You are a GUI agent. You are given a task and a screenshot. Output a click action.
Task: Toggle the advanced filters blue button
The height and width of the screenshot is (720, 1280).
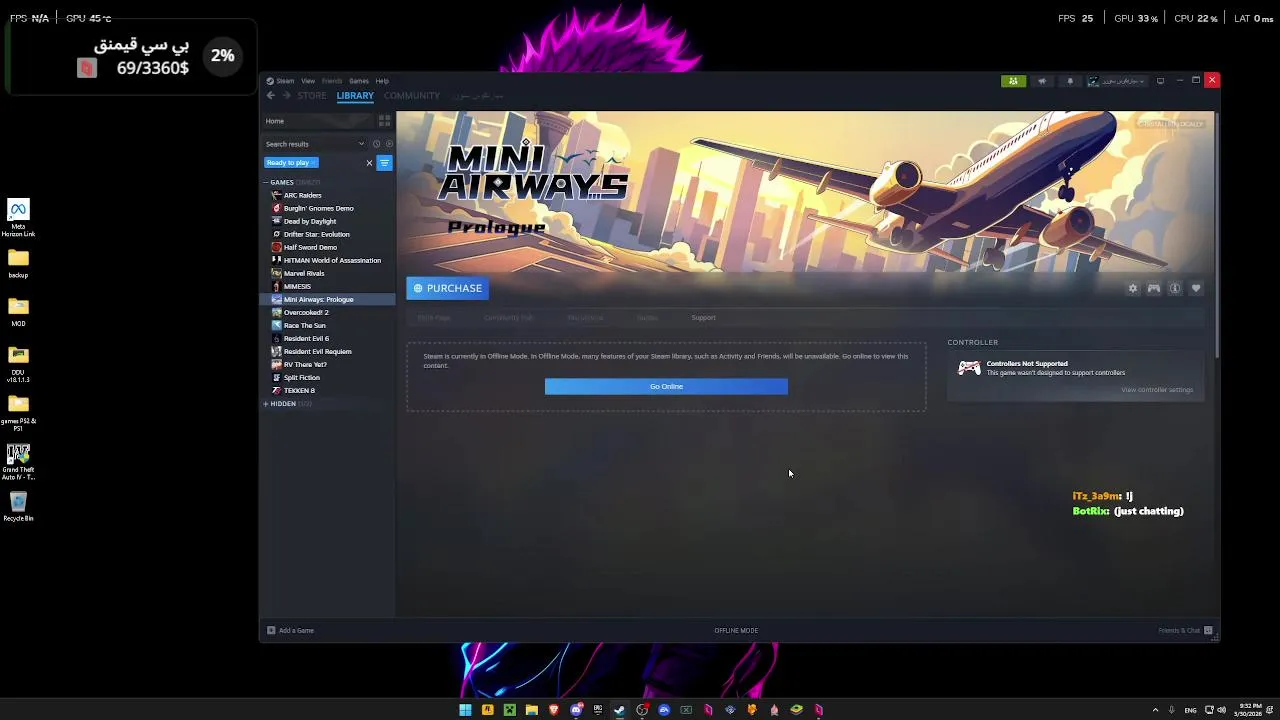point(384,163)
